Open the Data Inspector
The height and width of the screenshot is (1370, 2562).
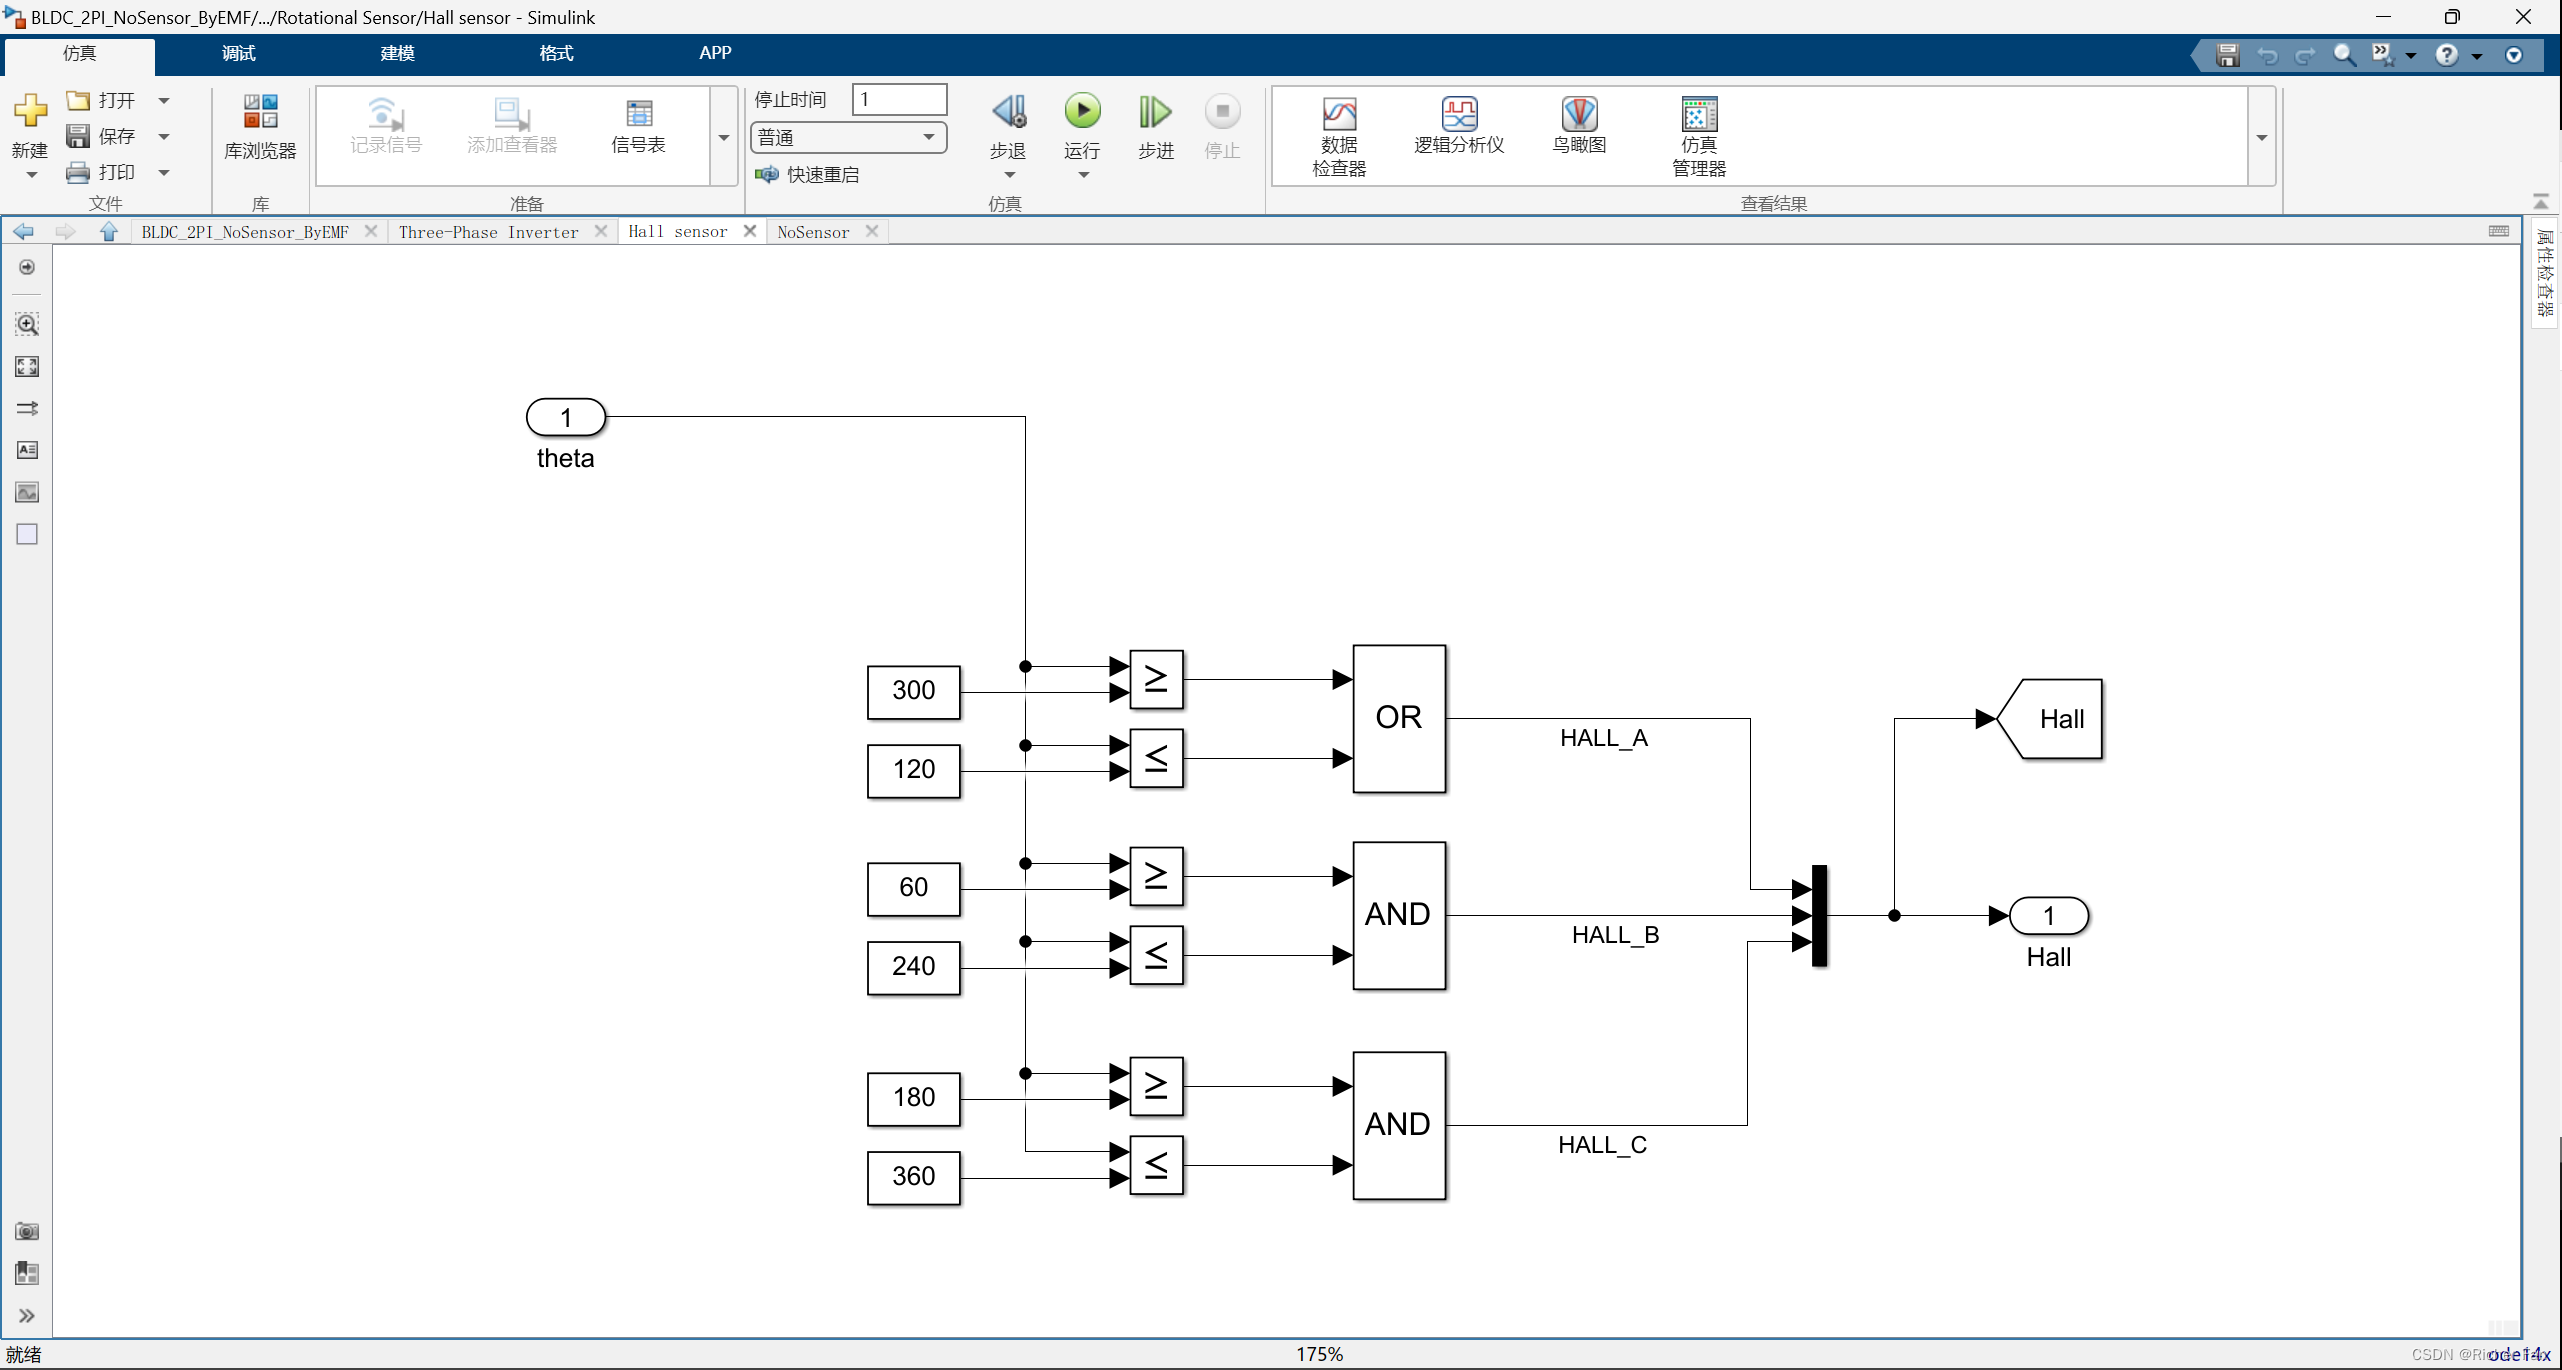pos(1339,137)
